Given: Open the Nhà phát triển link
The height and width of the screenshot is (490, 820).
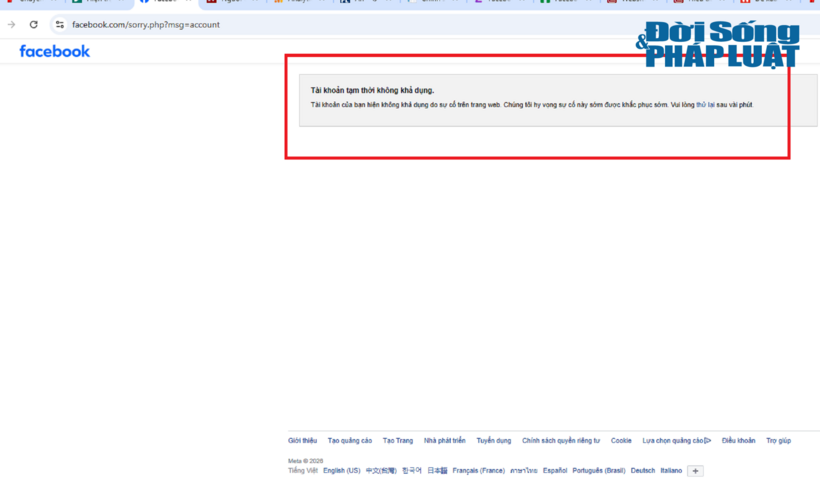Looking at the screenshot, I should tap(445, 441).
